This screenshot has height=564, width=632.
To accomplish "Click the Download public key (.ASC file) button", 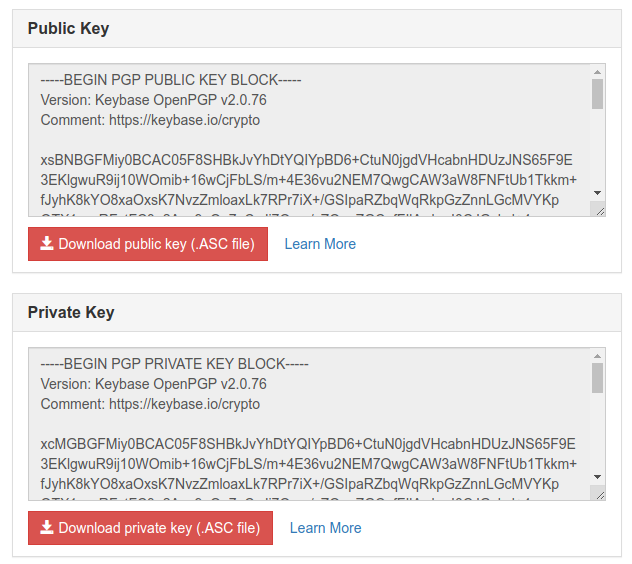I will click(148, 244).
